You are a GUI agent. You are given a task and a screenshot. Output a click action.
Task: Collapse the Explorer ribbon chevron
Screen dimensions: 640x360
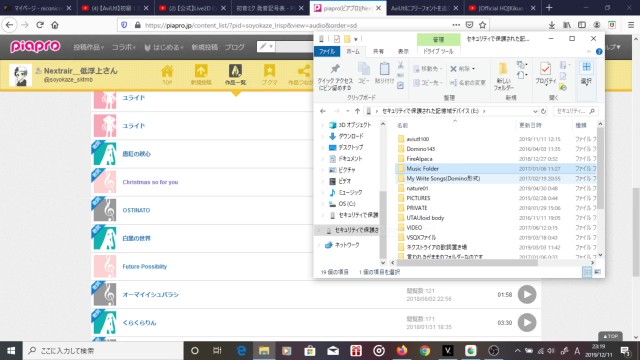click(x=589, y=51)
